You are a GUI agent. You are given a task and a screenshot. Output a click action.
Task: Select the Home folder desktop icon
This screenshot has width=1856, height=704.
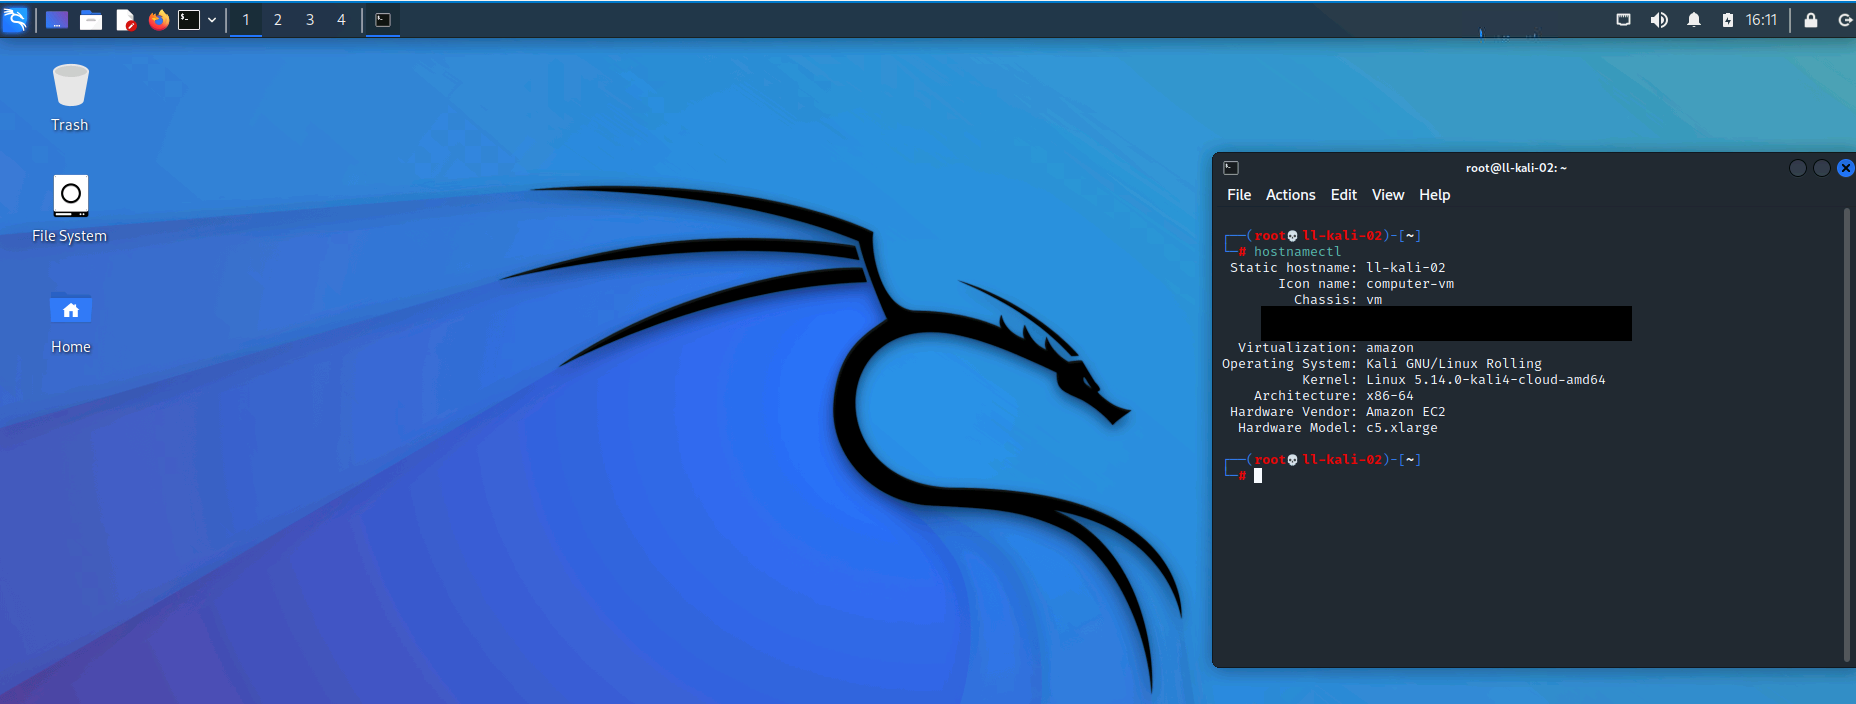click(70, 322)
